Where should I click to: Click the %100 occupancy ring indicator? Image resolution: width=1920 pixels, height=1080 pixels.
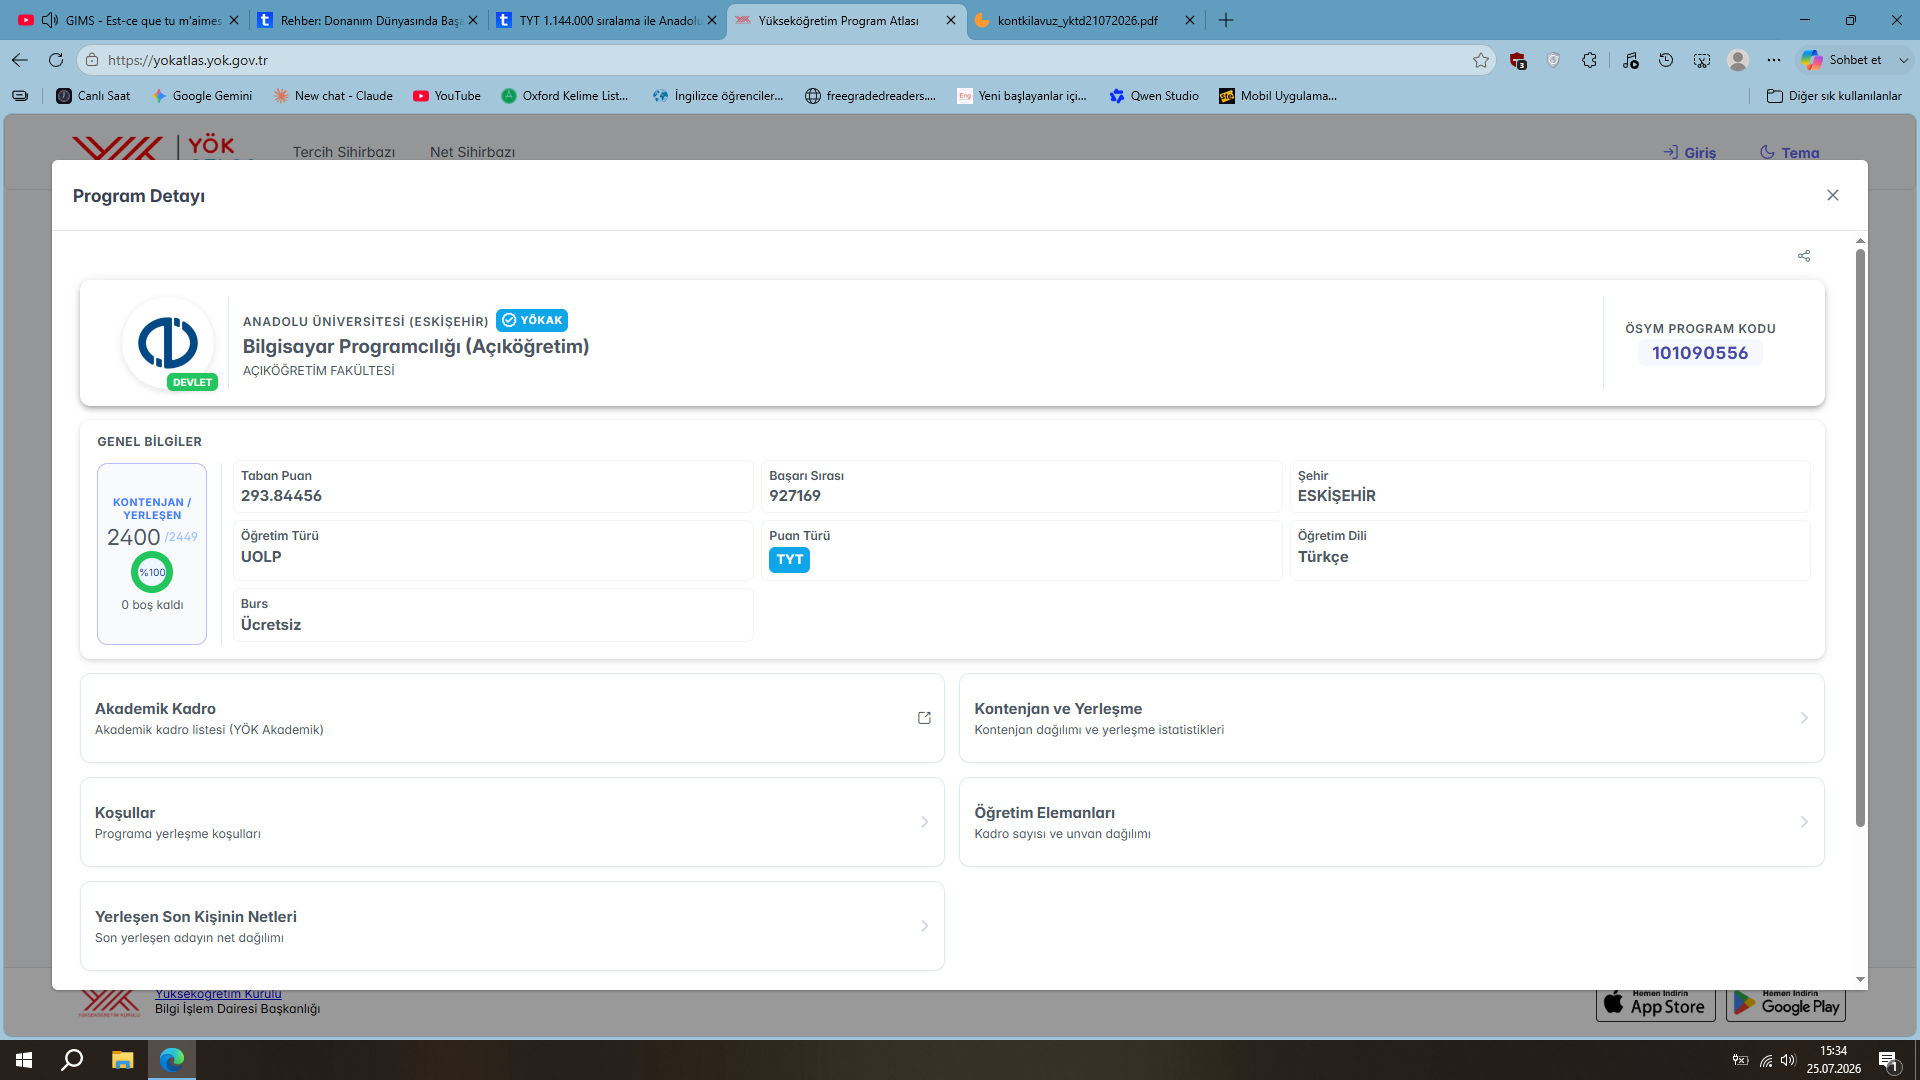click(152, 572)
